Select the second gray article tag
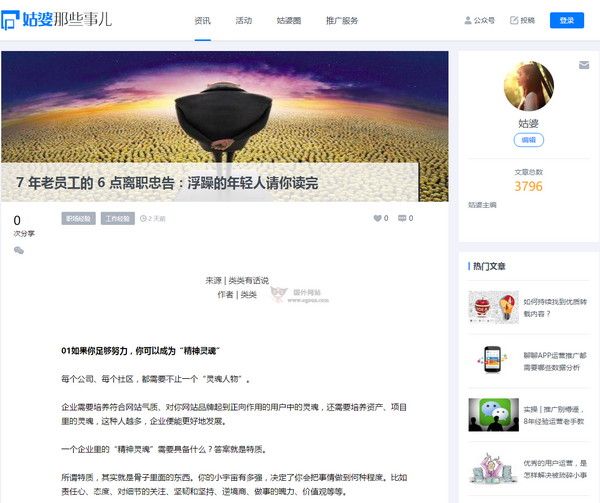Image resolution: width=600 pixels, height=503 pixels. pyautogui.click(x=117, y=218)
